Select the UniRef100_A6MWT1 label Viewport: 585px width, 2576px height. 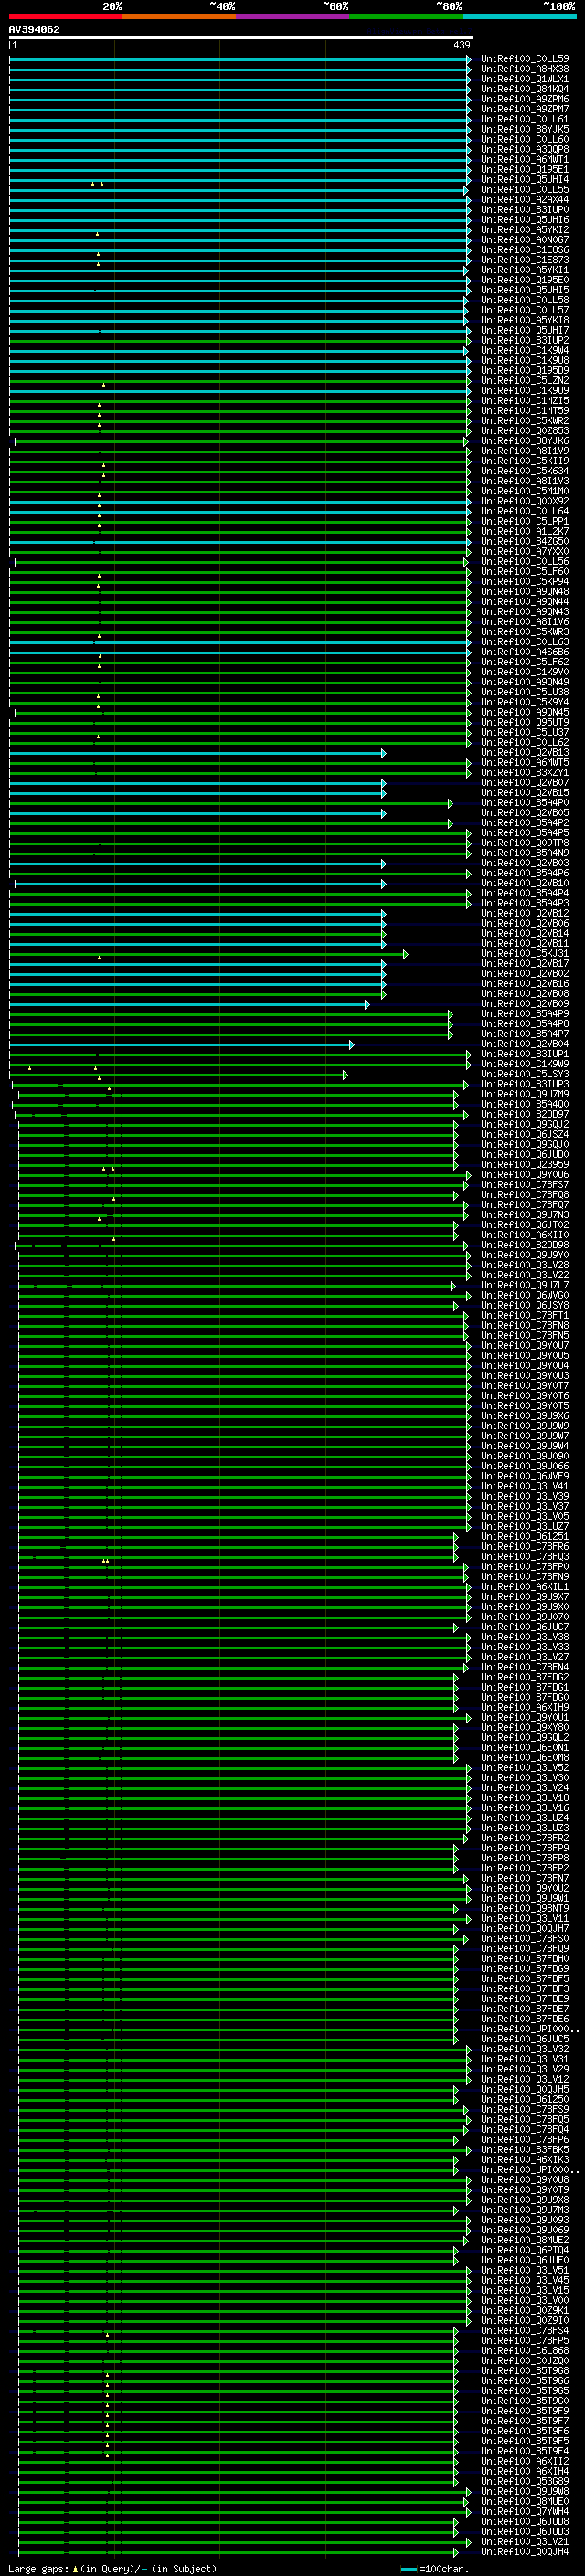point(525,159)
